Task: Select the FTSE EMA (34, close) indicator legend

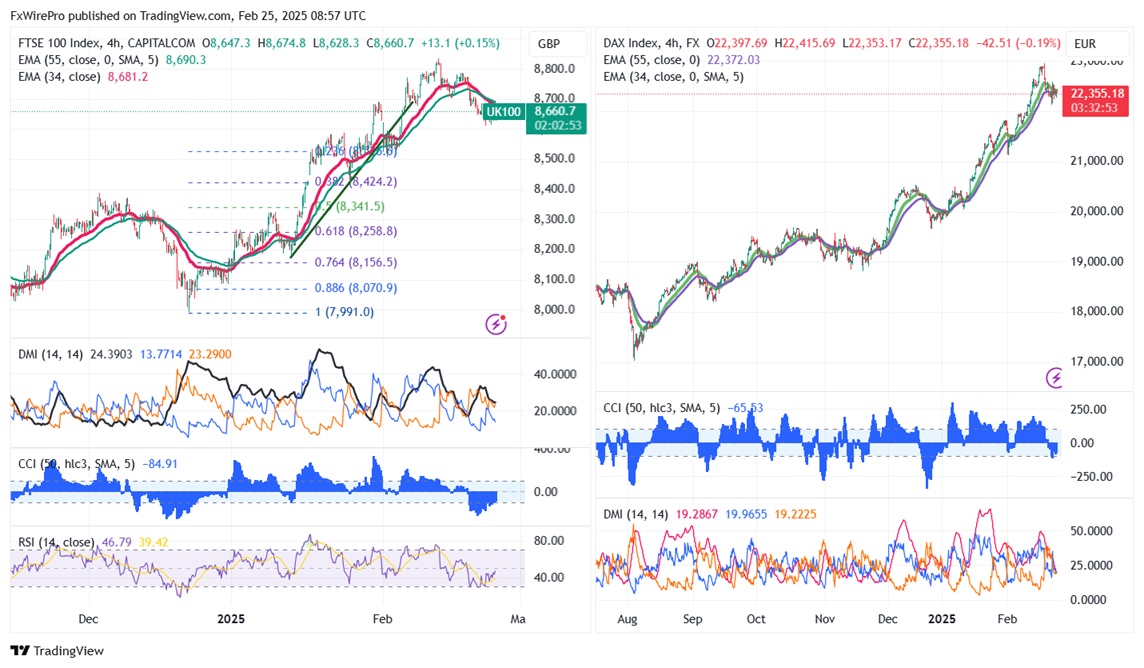Action: tap(60, 77)
